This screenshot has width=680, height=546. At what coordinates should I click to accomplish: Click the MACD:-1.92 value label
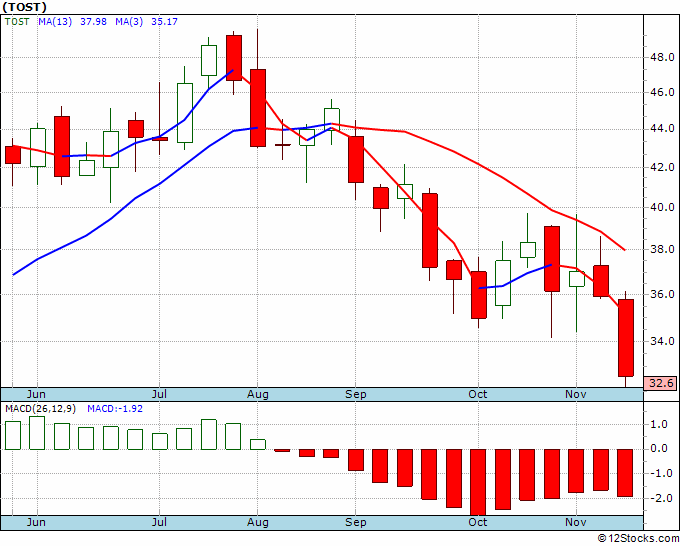(x=115, y=409)
